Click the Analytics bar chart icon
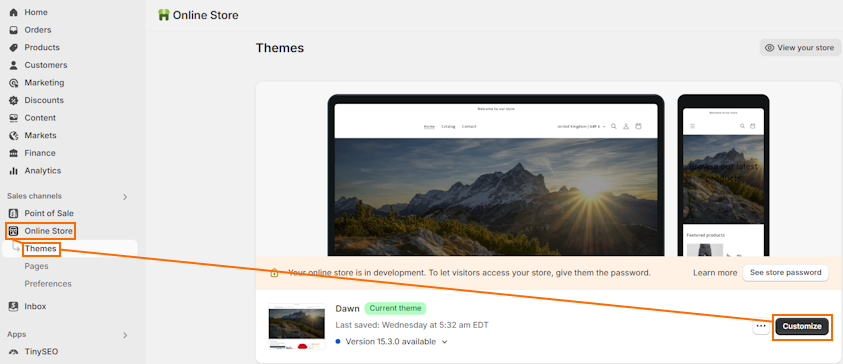 (x=14, y=171)
